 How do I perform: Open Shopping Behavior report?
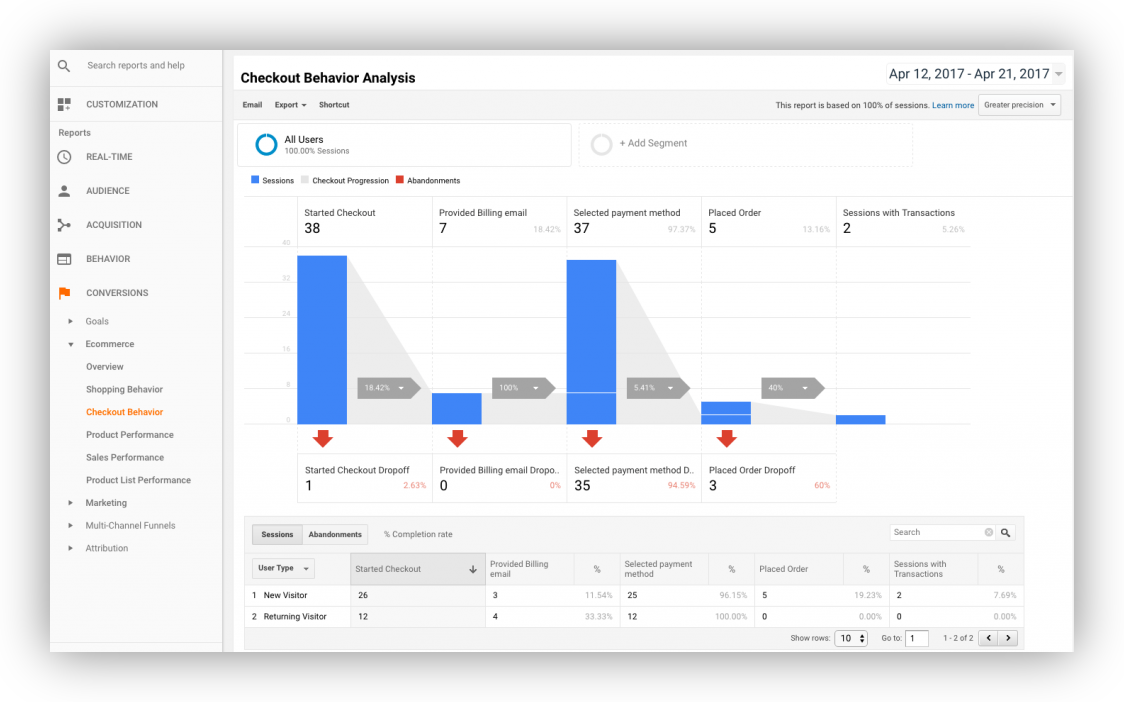point(124,389)
